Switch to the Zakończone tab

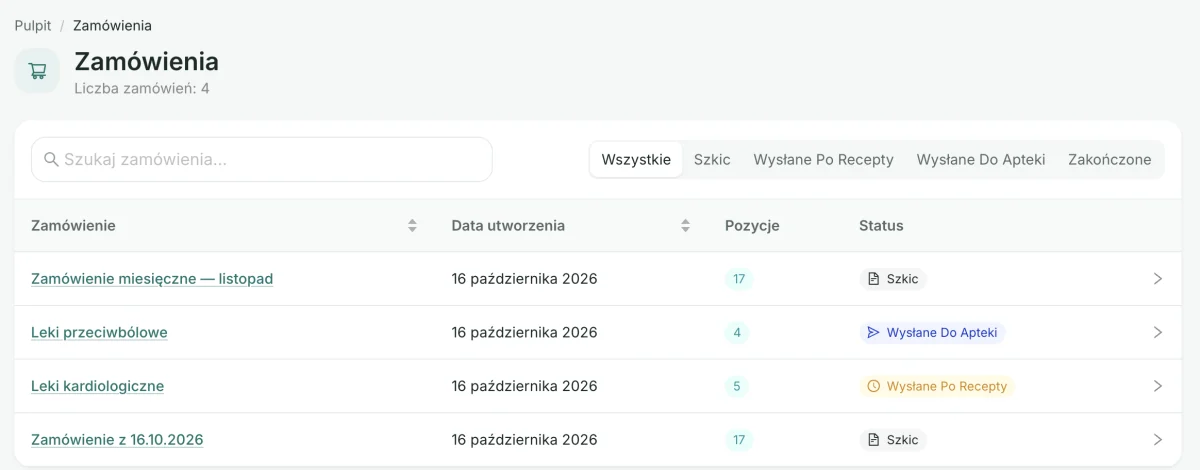(1109, 159)
